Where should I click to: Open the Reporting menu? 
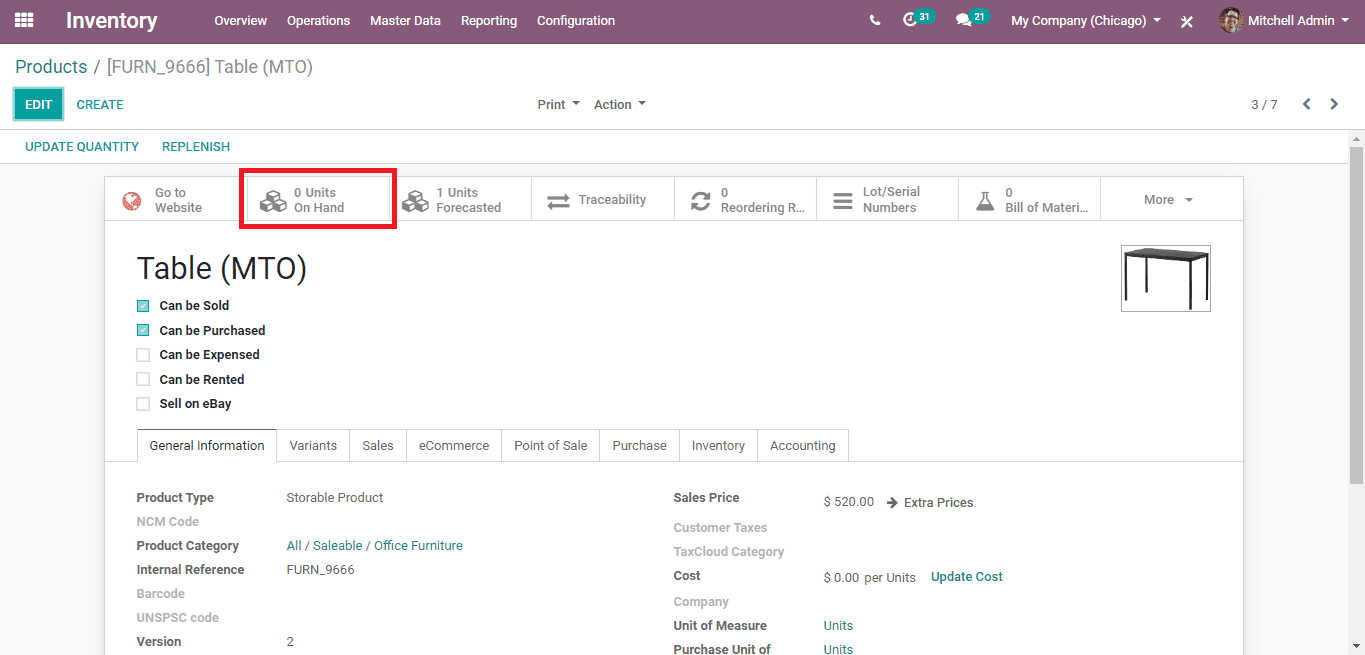(x=489, y=20)
